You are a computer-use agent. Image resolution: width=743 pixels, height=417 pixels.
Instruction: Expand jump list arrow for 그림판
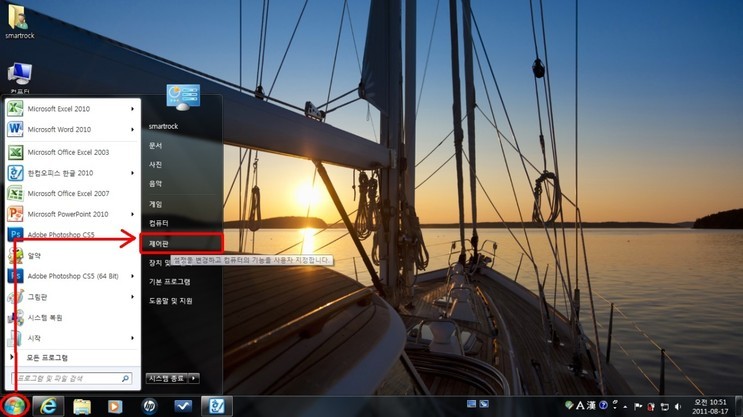[x=133, y=297]
